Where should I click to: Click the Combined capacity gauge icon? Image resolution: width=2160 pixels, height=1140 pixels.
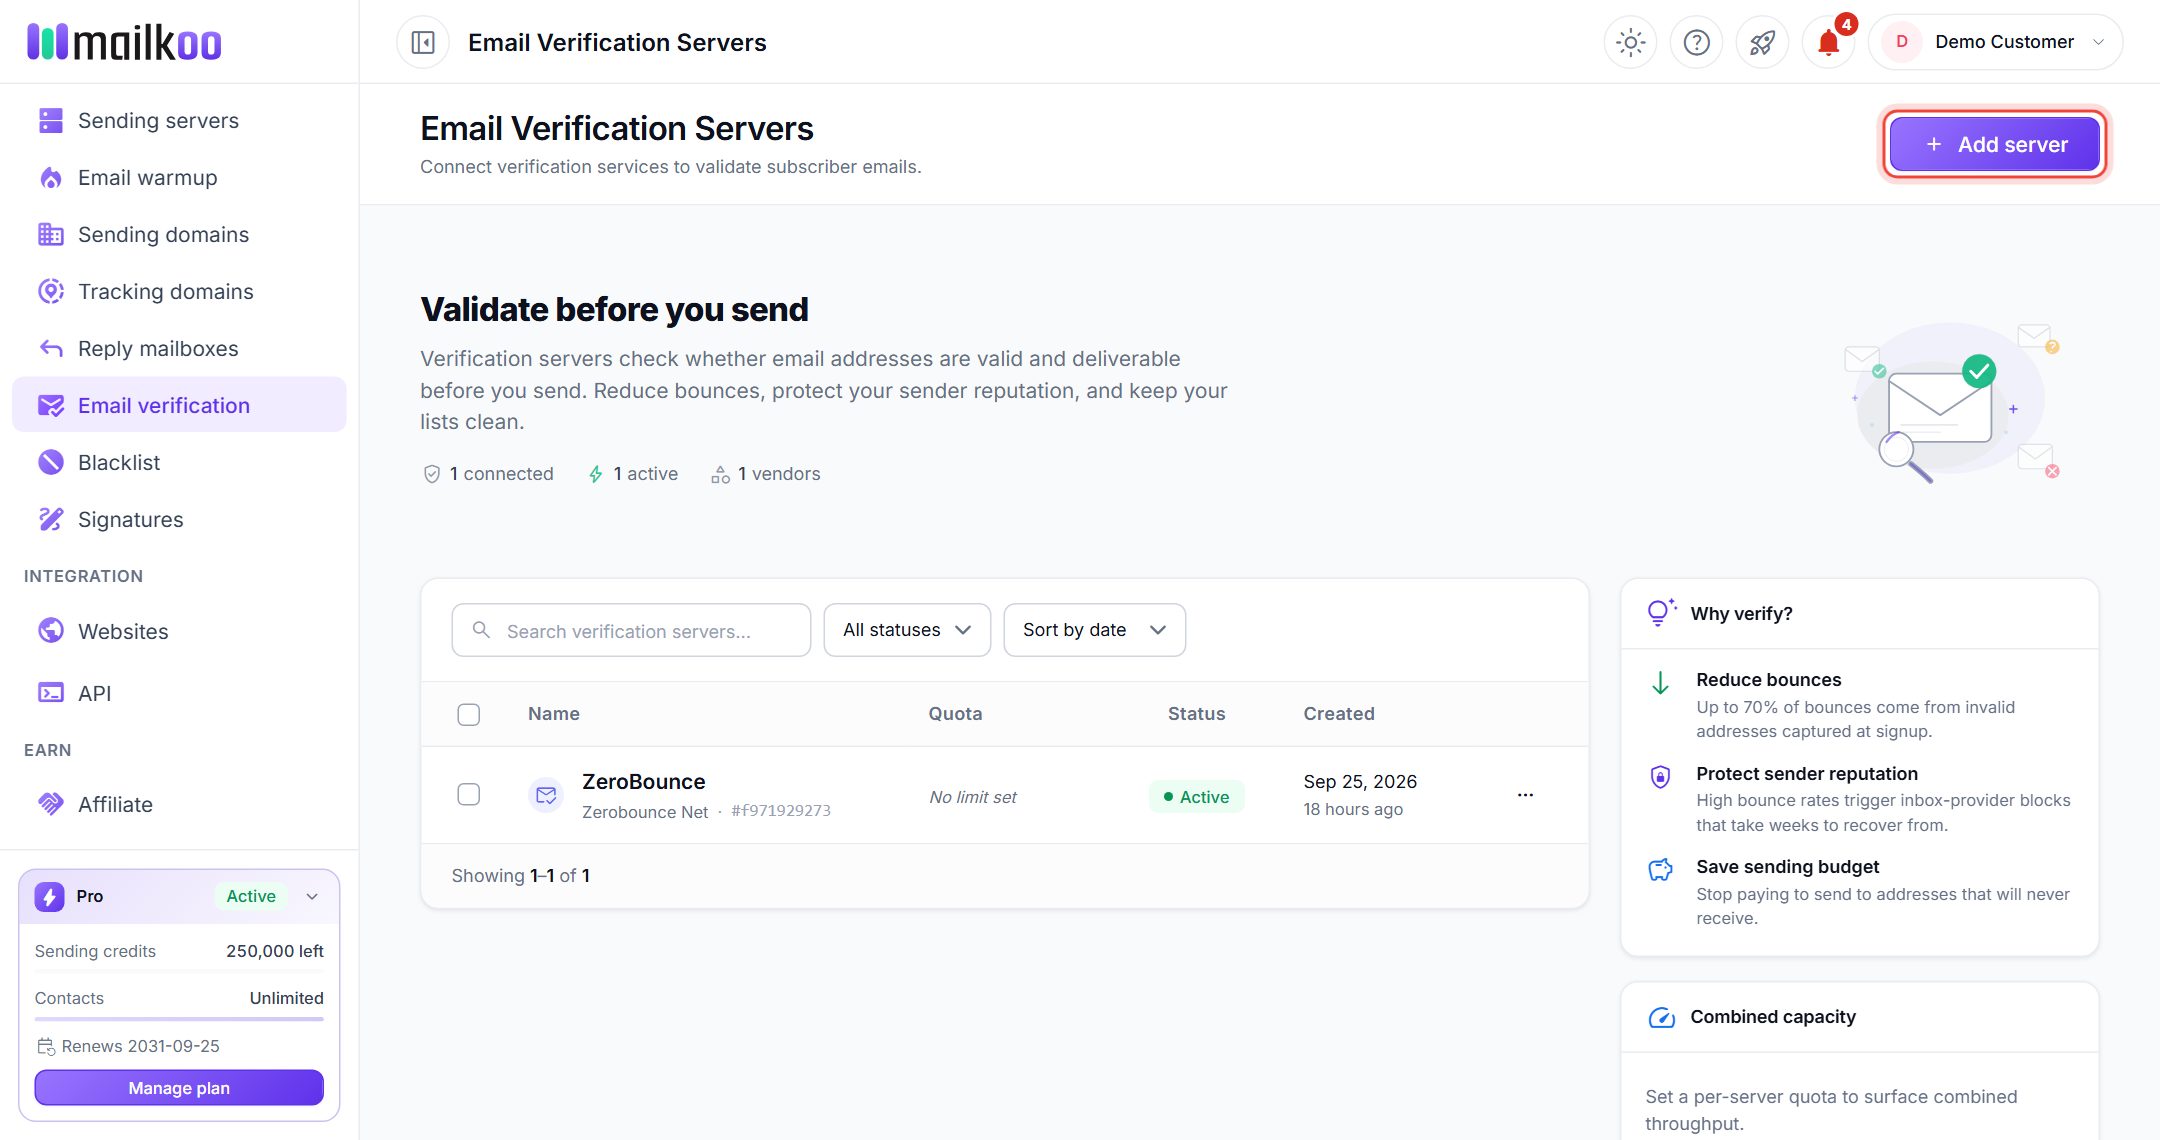pos(1661,1017)
